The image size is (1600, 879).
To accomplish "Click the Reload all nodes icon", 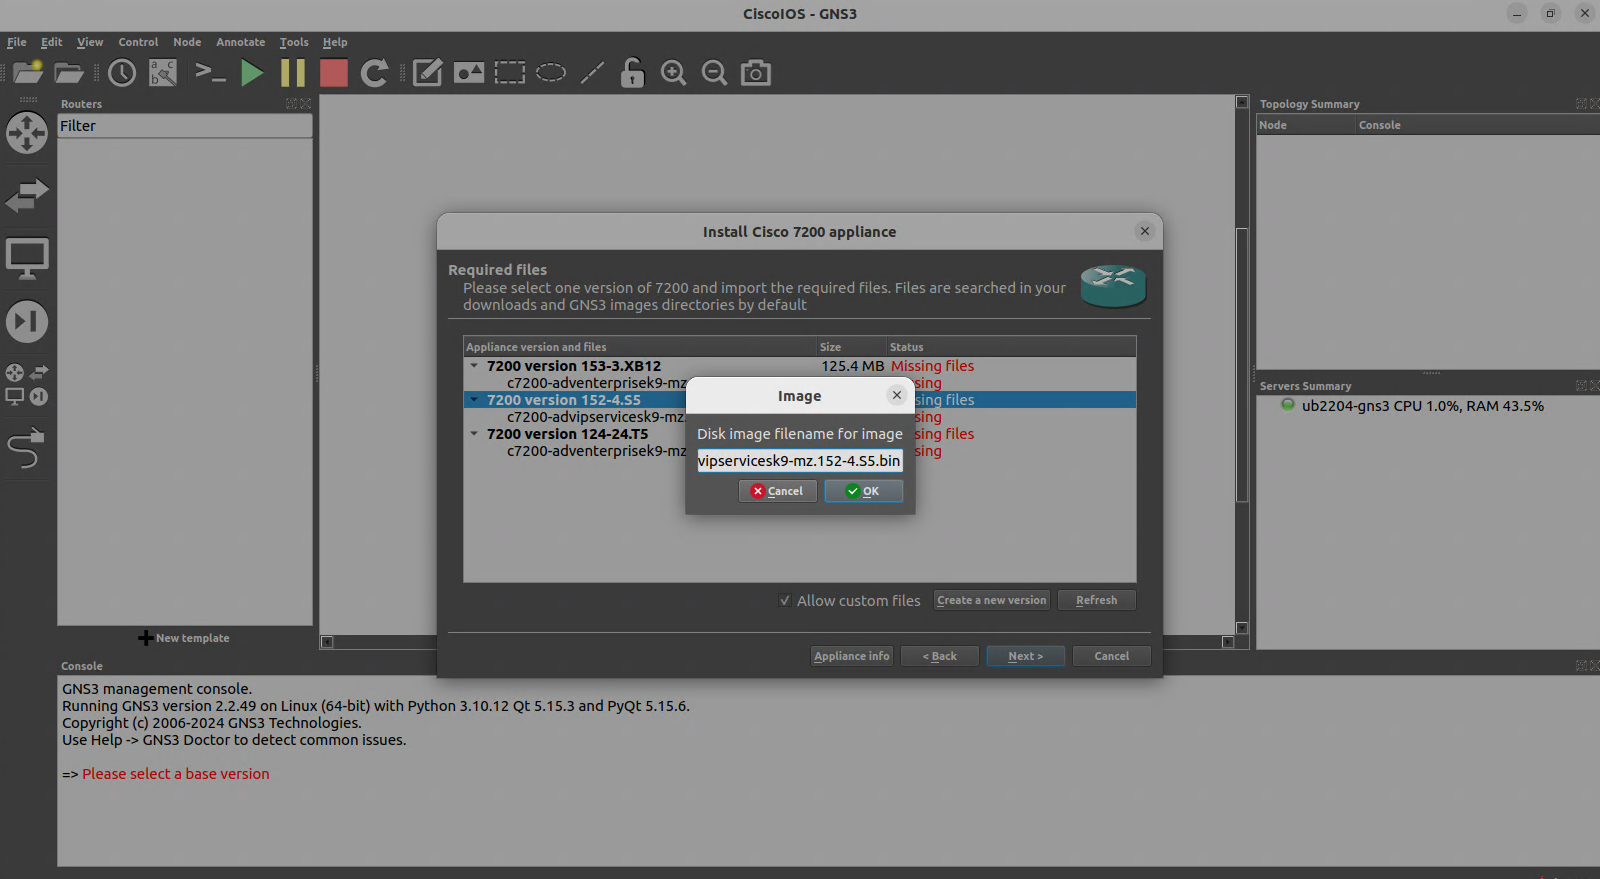I will point(375,73).
